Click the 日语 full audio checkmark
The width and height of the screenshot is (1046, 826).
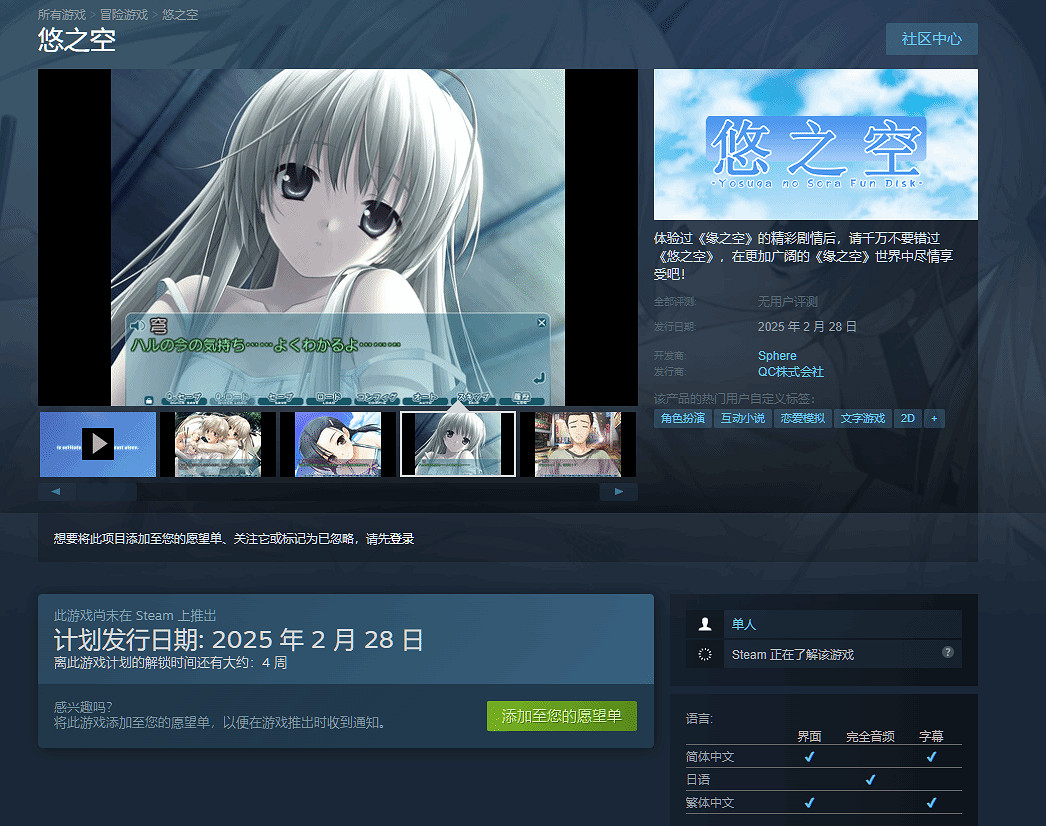[870, 779]
